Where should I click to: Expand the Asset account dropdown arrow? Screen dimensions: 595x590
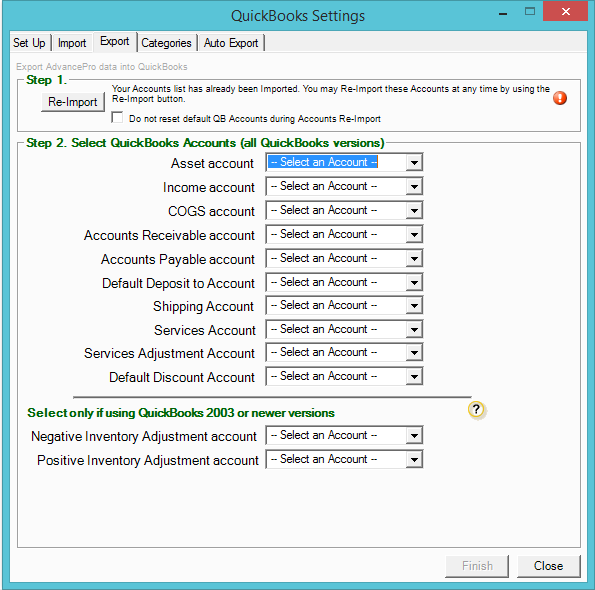pos(414,162)
